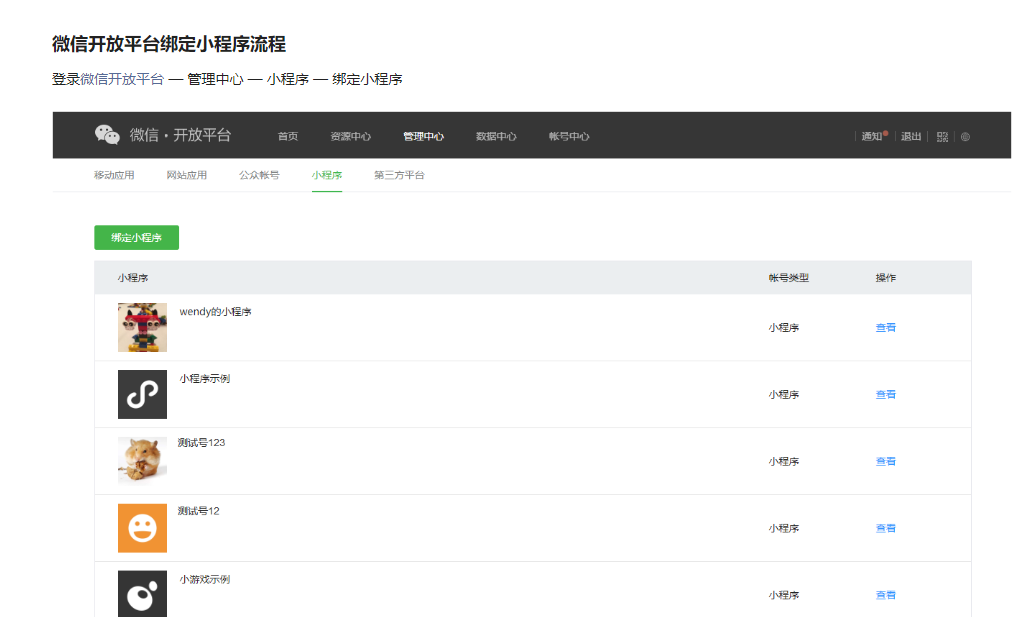Click the green 绑定小程序 button
The image size is (1032, 617).
click(136, 238)
